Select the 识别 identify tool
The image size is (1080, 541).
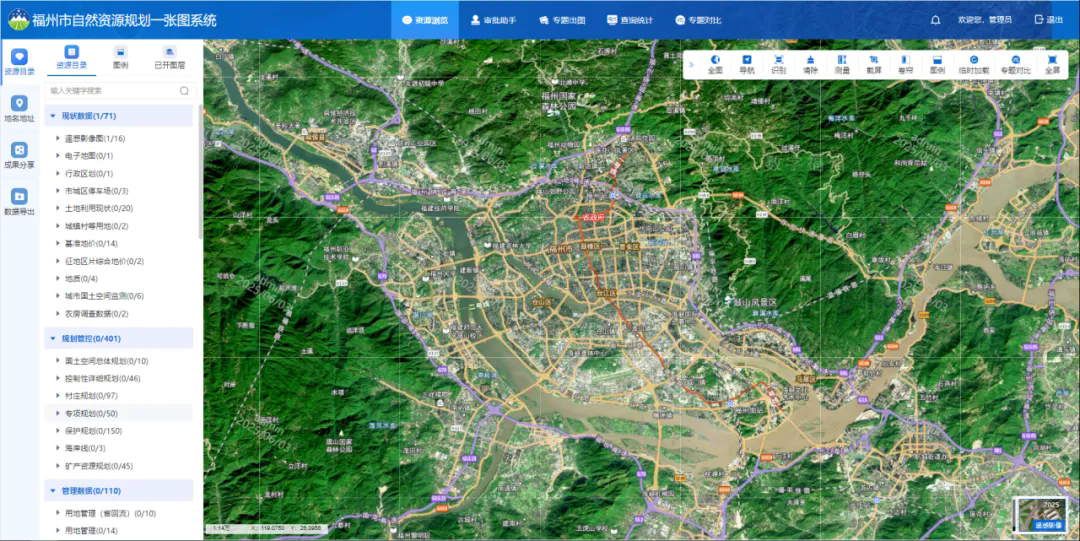(778, 64)
